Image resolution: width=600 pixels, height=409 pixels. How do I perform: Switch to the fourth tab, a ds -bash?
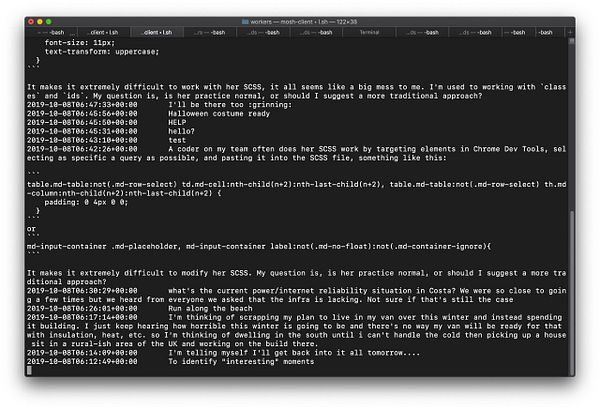tap(210, 33)
